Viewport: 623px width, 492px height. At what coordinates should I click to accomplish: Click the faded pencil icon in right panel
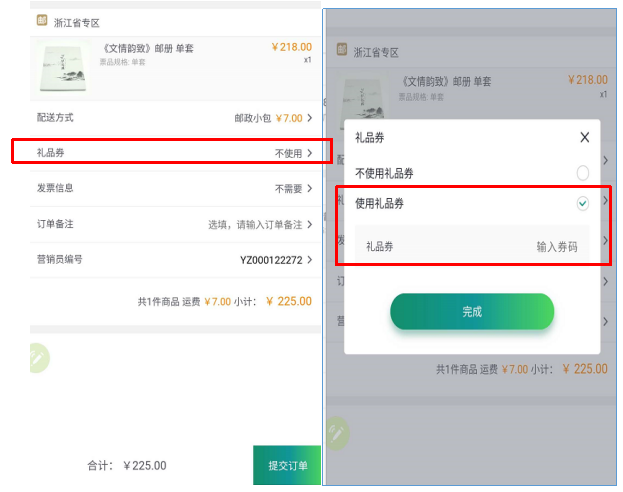[x=337, y=432]
